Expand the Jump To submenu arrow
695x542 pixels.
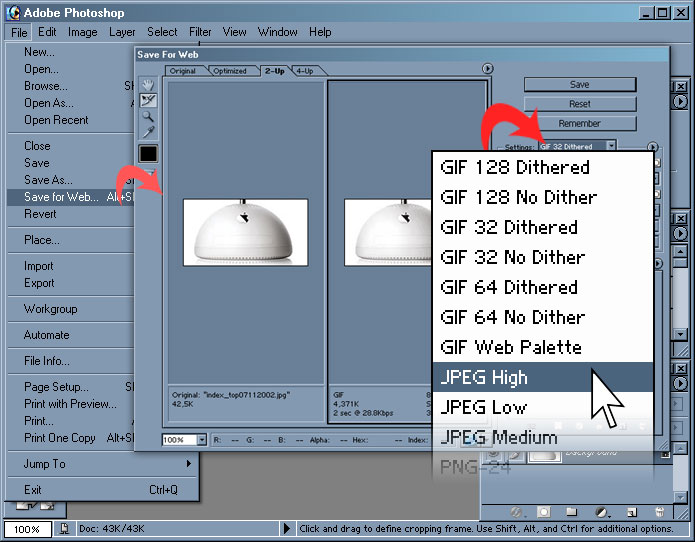click(x=189, y=464)
